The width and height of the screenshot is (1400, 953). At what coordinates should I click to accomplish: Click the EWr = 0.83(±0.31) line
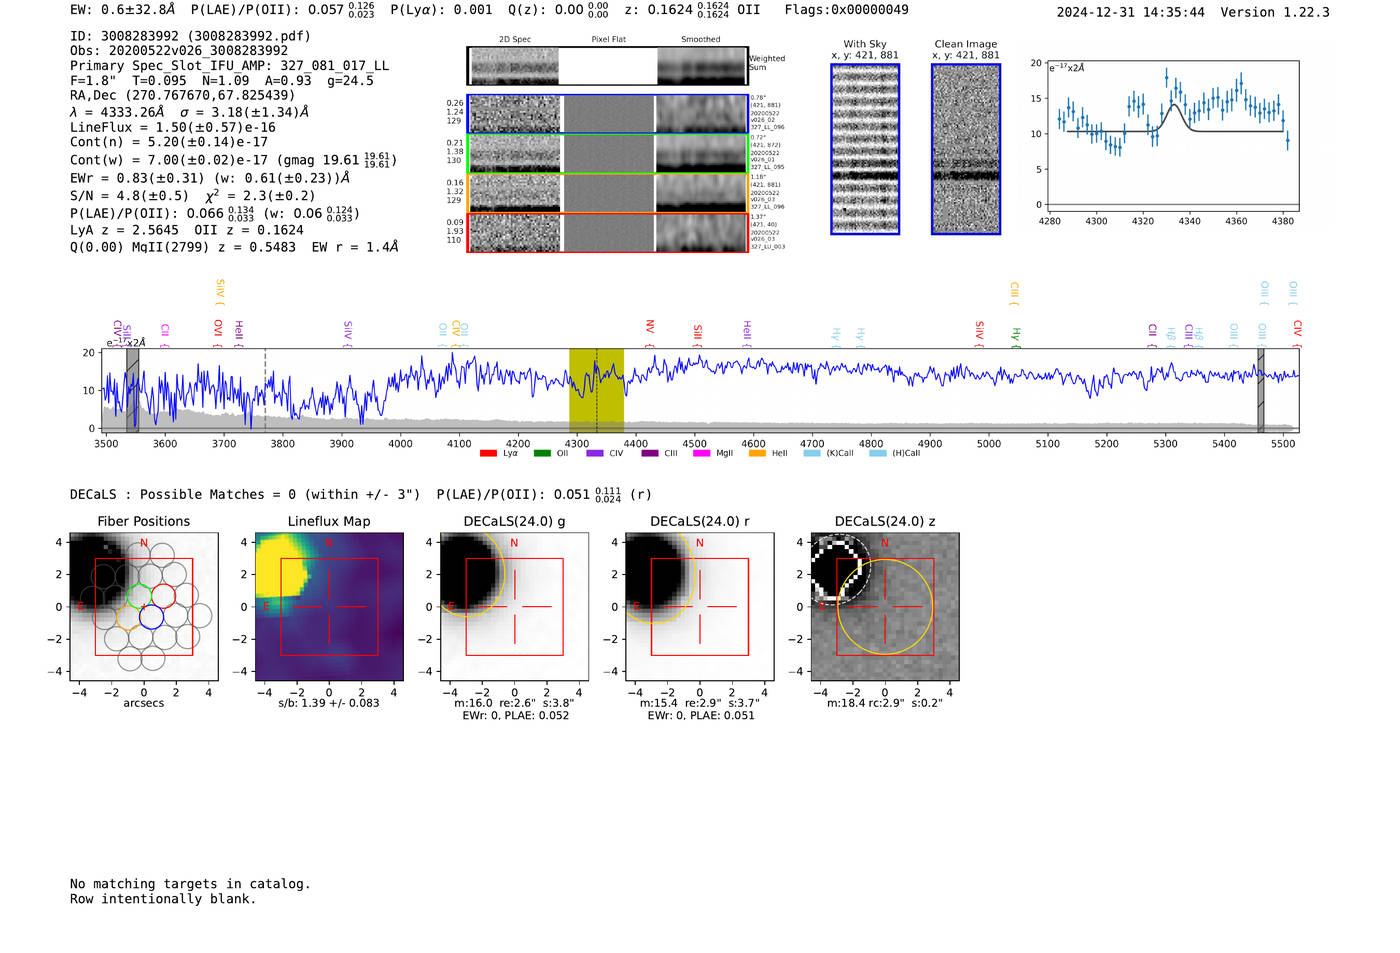[210, 178]
